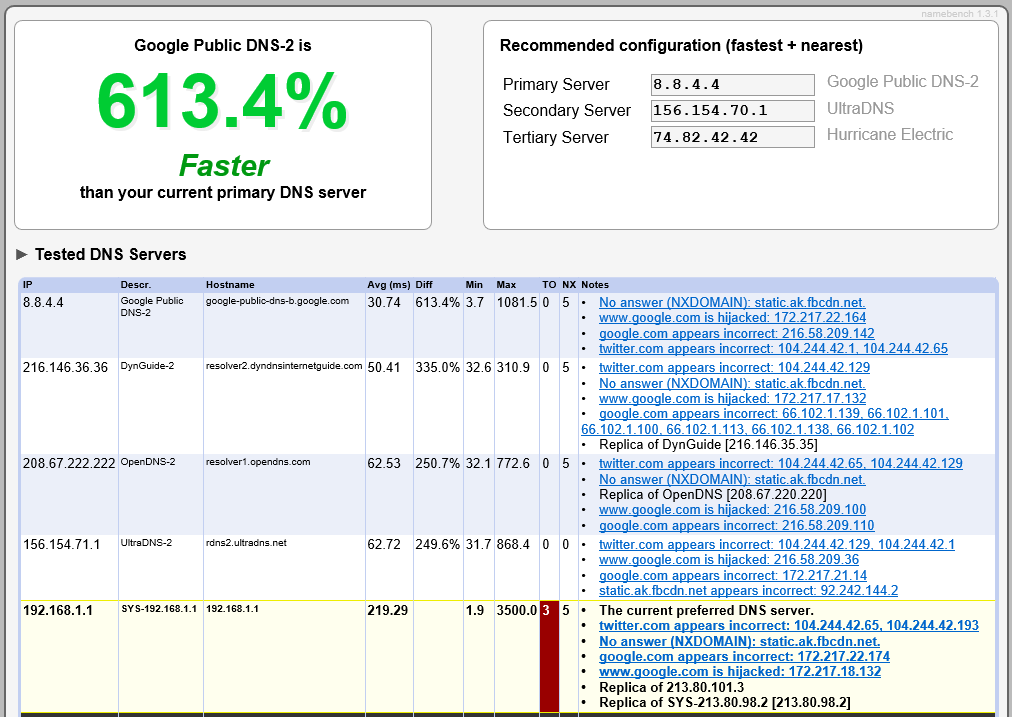Open twitter.com appears incorrect: 104.244.42.129 link only
The width and height of the screenshot is (1012, 717).
coord(734,367)
